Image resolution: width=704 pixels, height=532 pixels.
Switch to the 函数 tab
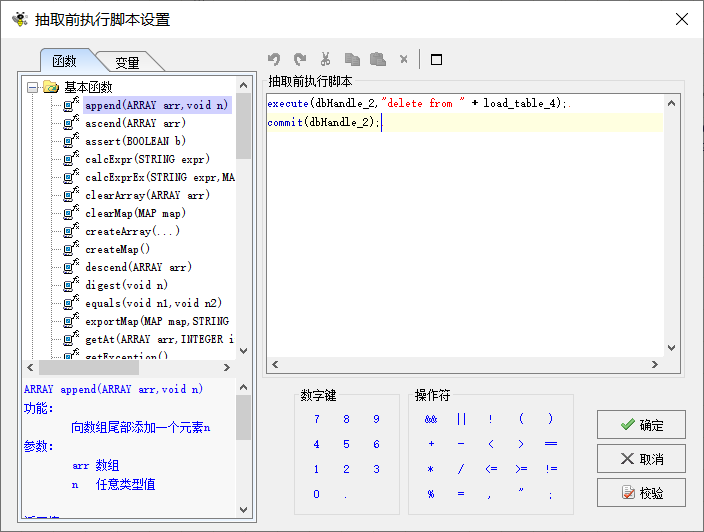coord(65,61)
